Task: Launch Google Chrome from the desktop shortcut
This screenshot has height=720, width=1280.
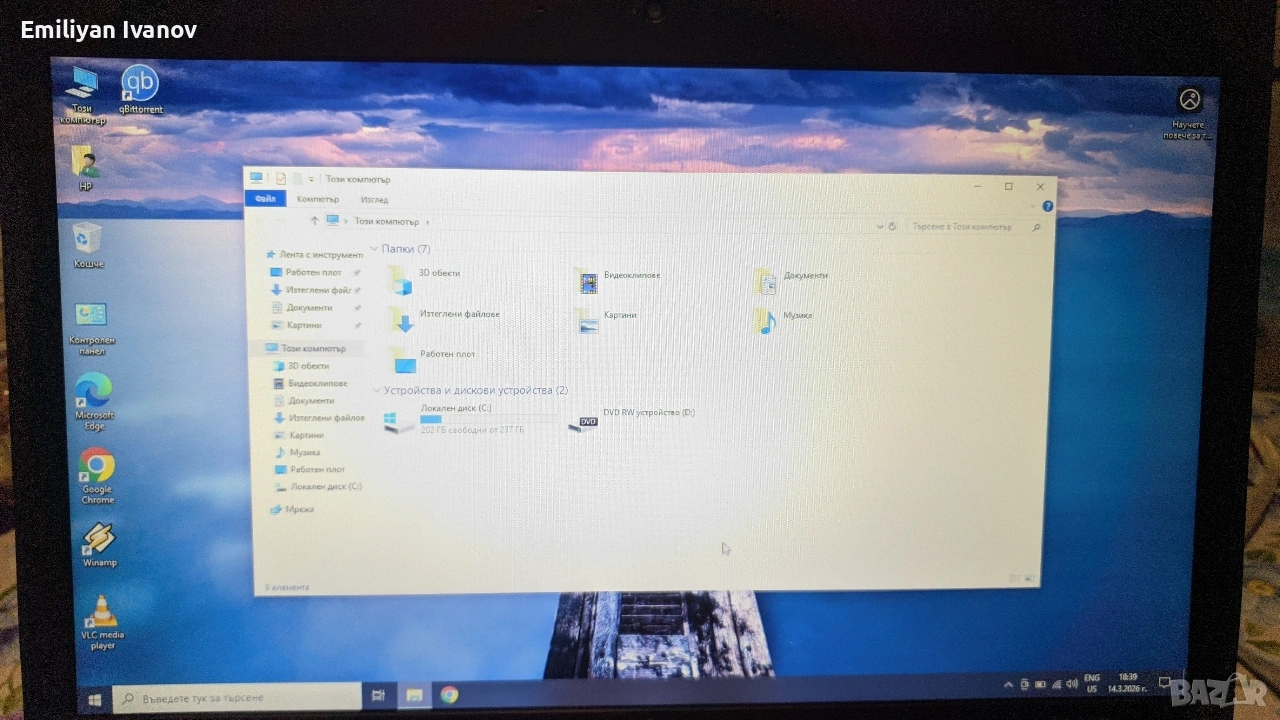Action: 97,475
